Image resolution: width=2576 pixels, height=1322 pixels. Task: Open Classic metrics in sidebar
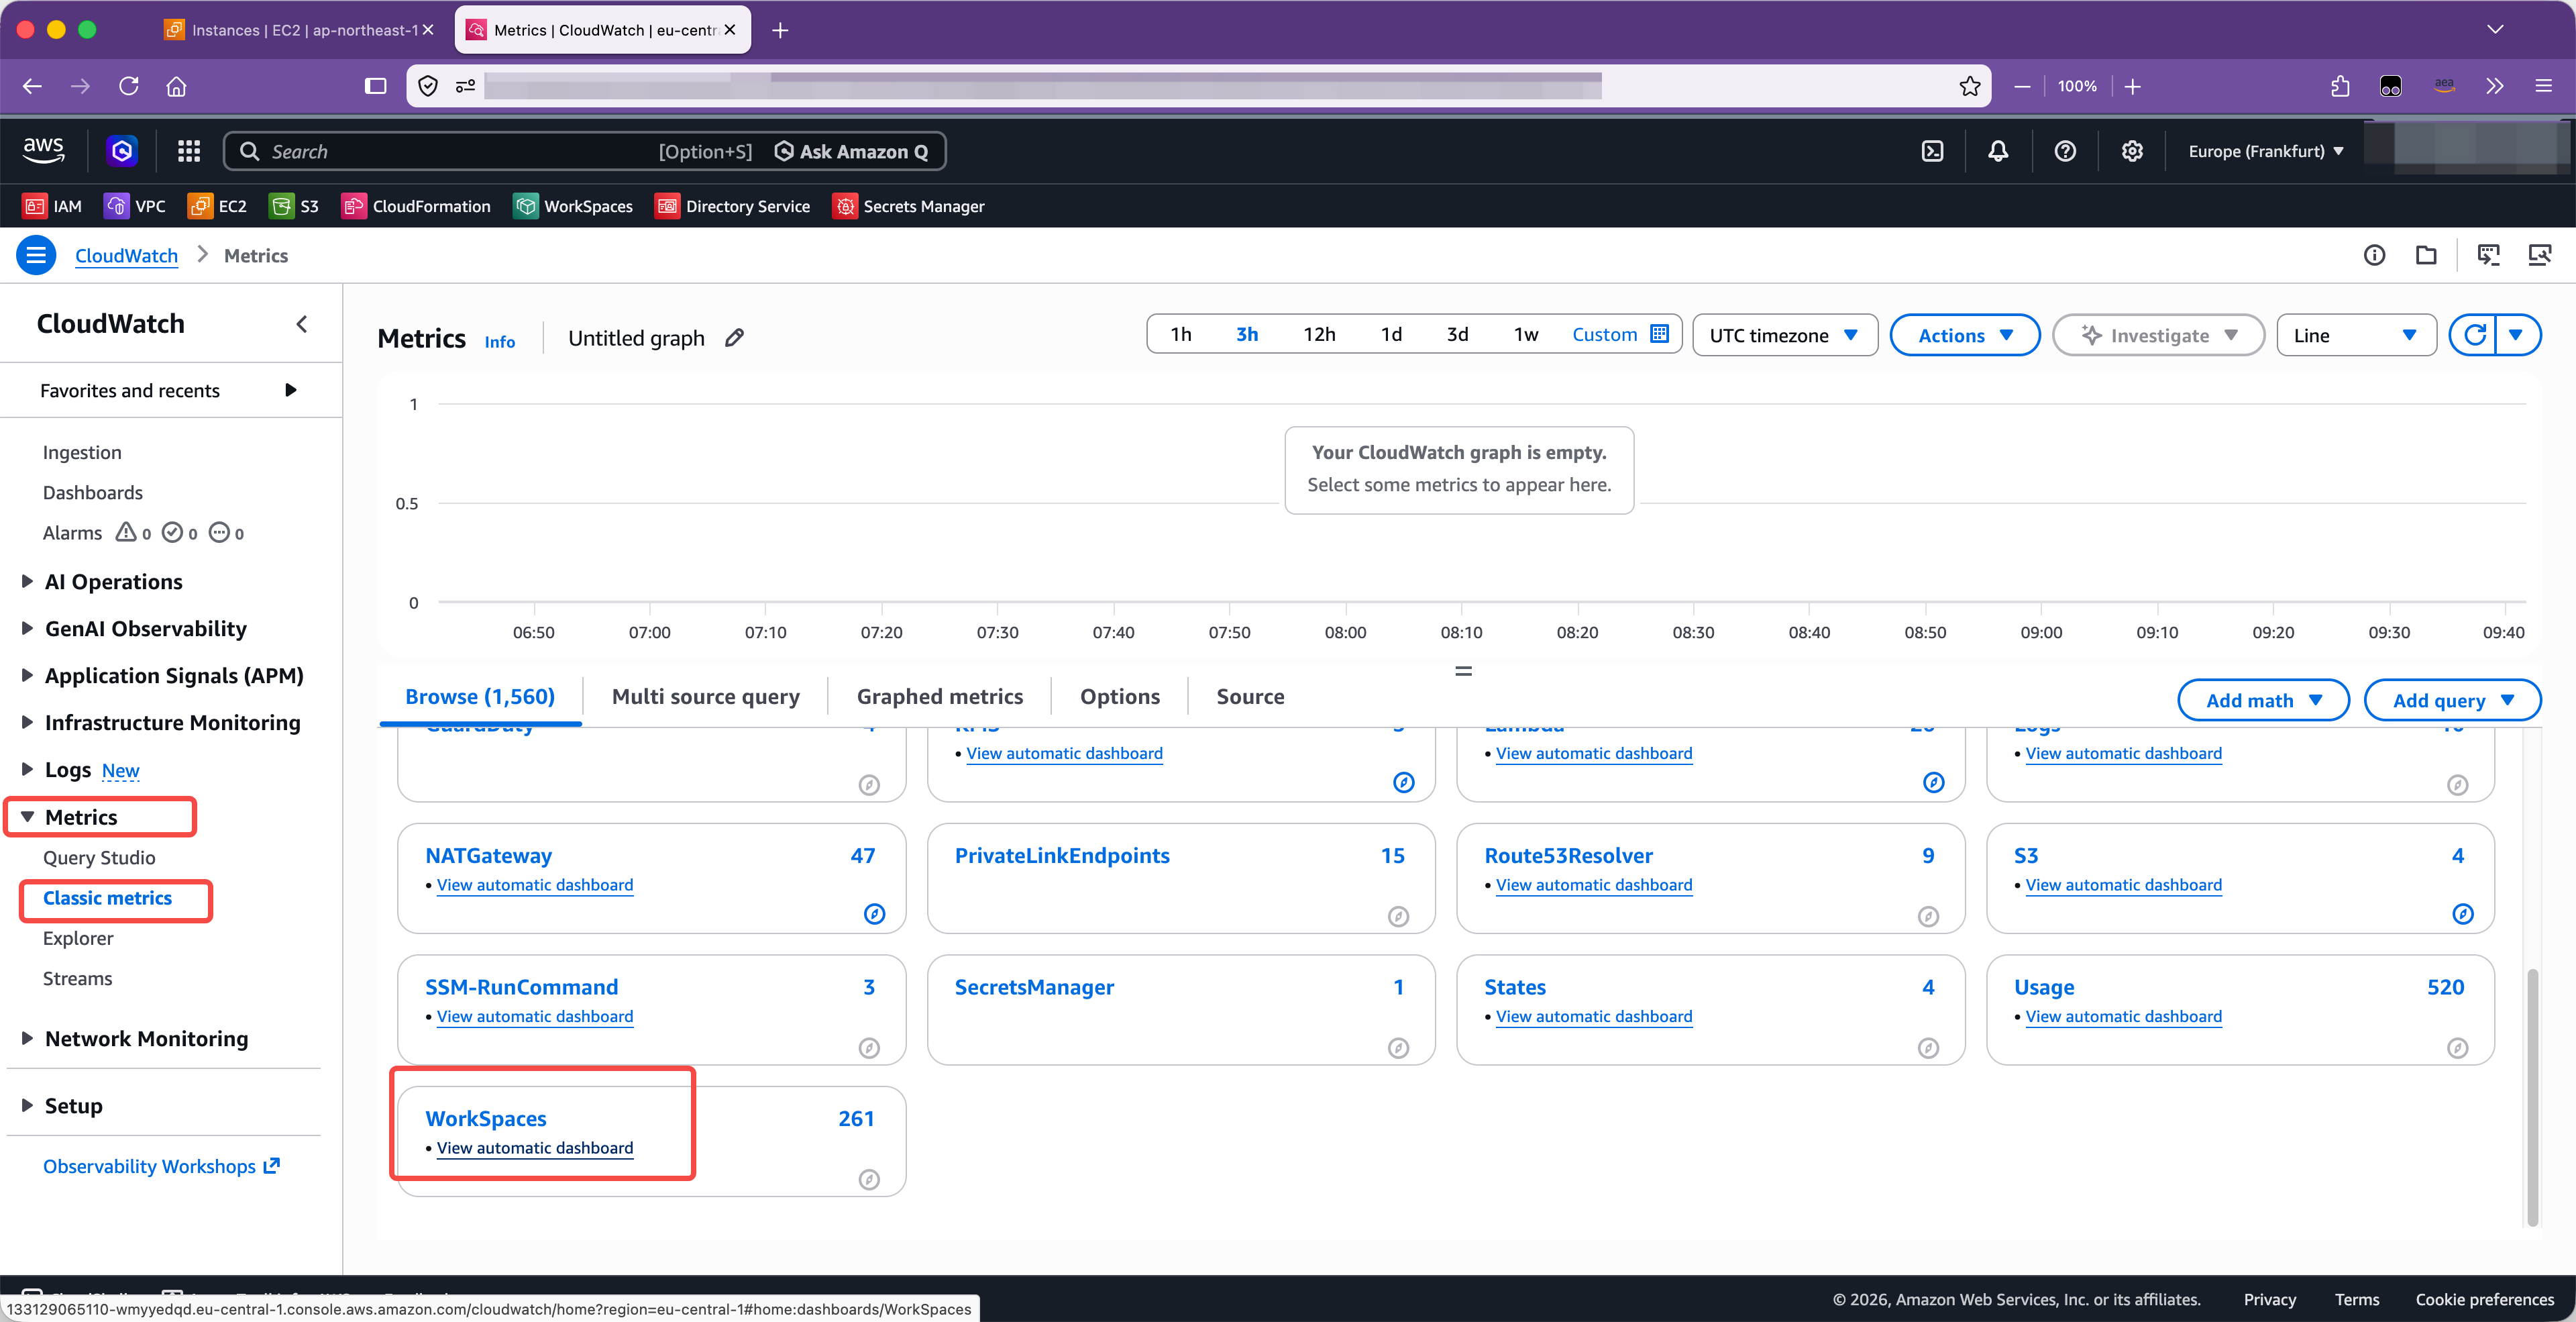pos(107,898)
